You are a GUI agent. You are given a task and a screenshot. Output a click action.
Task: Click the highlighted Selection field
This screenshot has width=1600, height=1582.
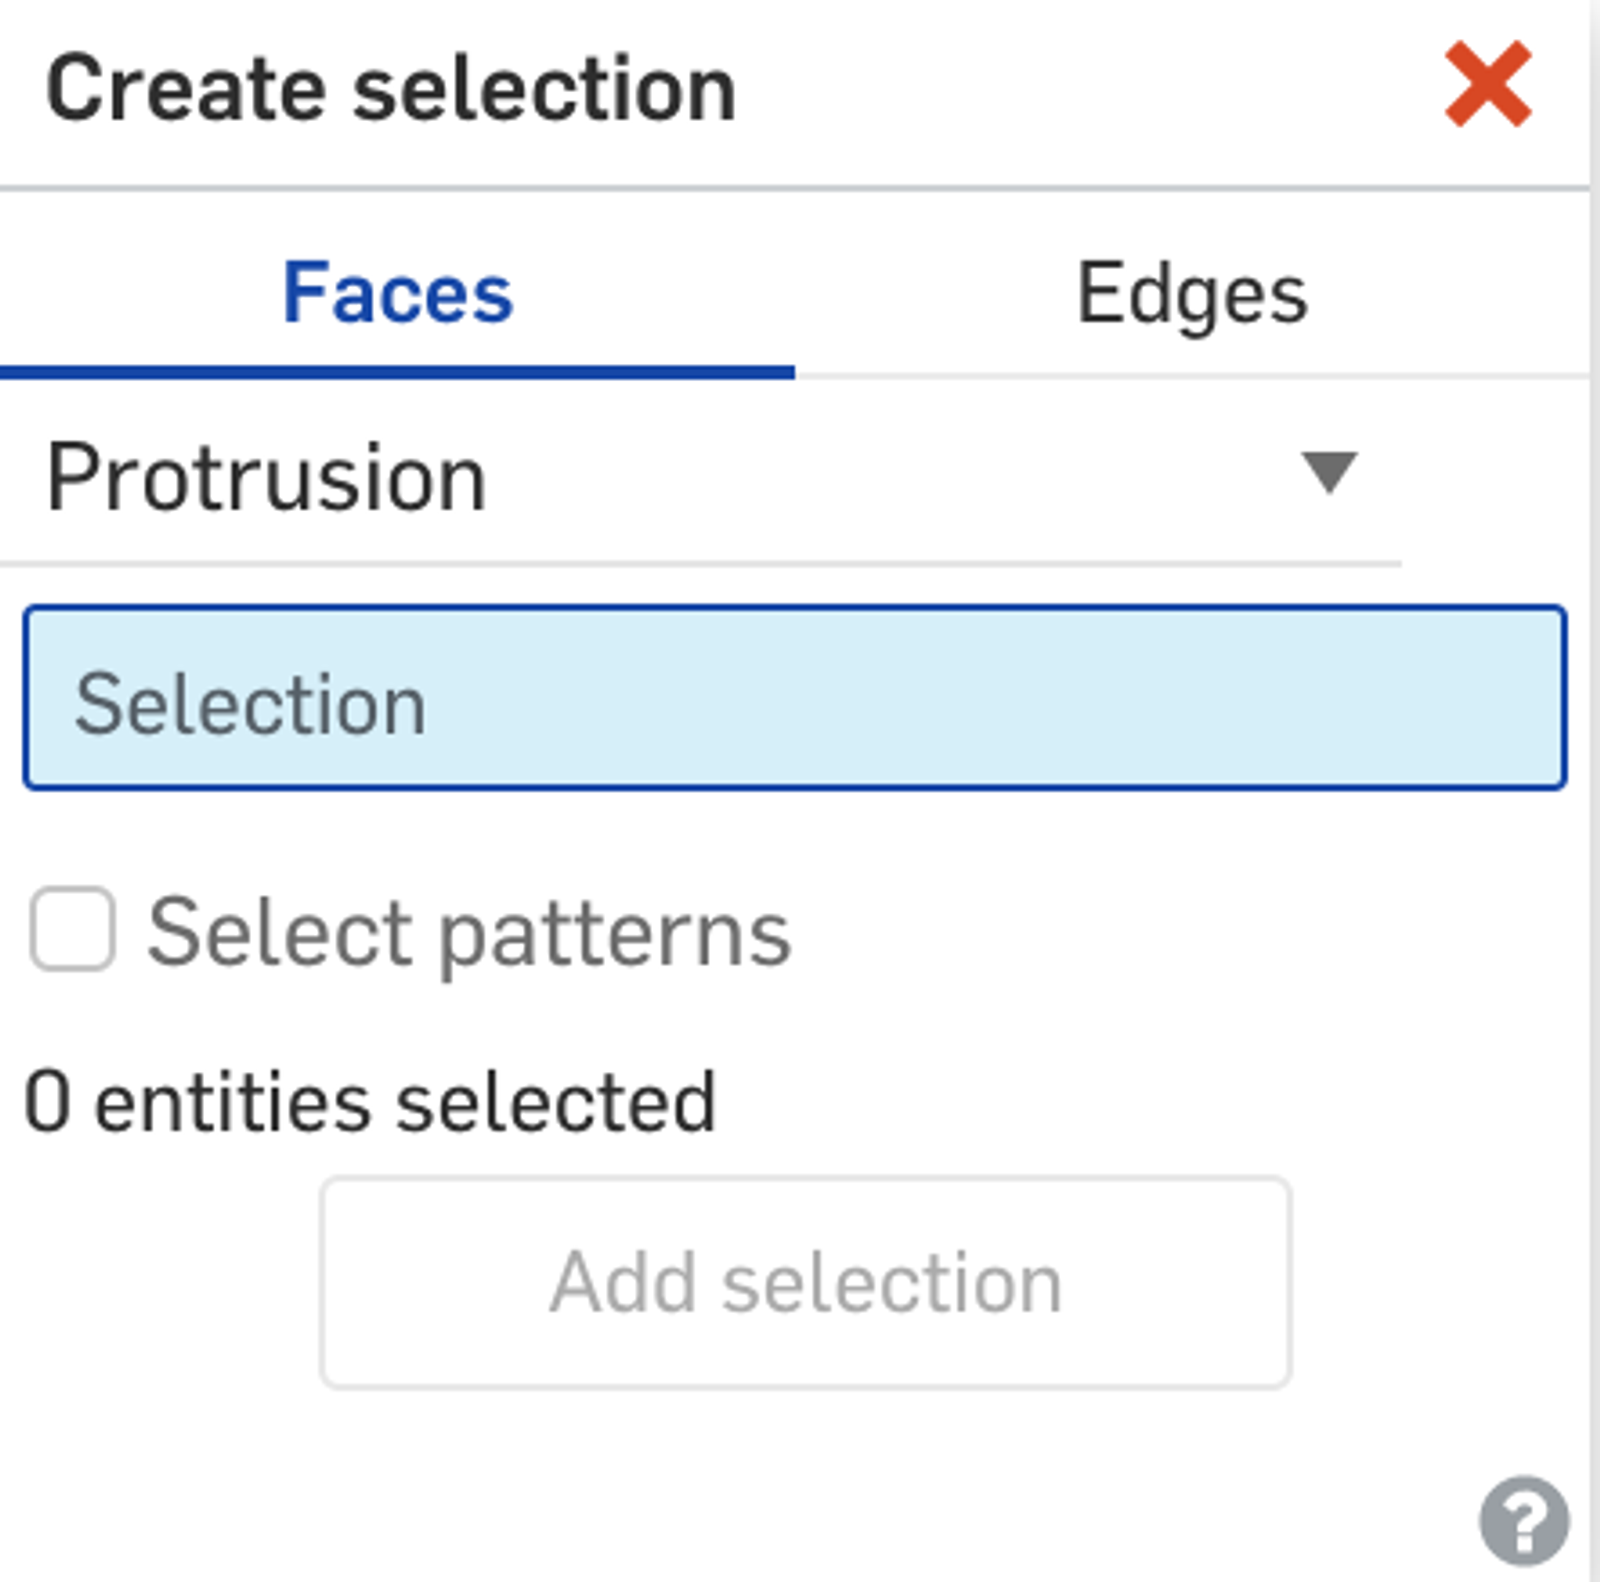(x=795, y=700)
